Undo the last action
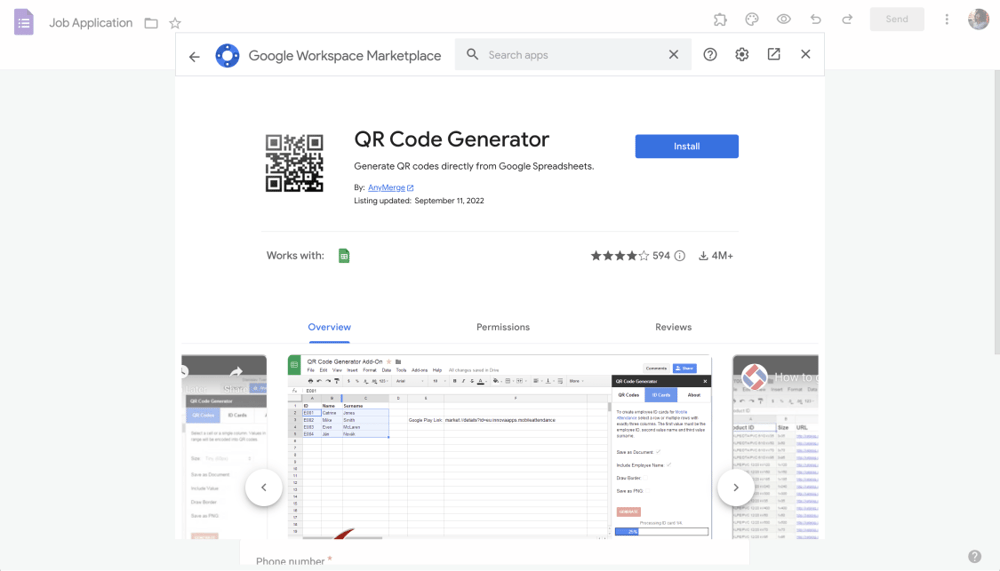 click(816, 19)
